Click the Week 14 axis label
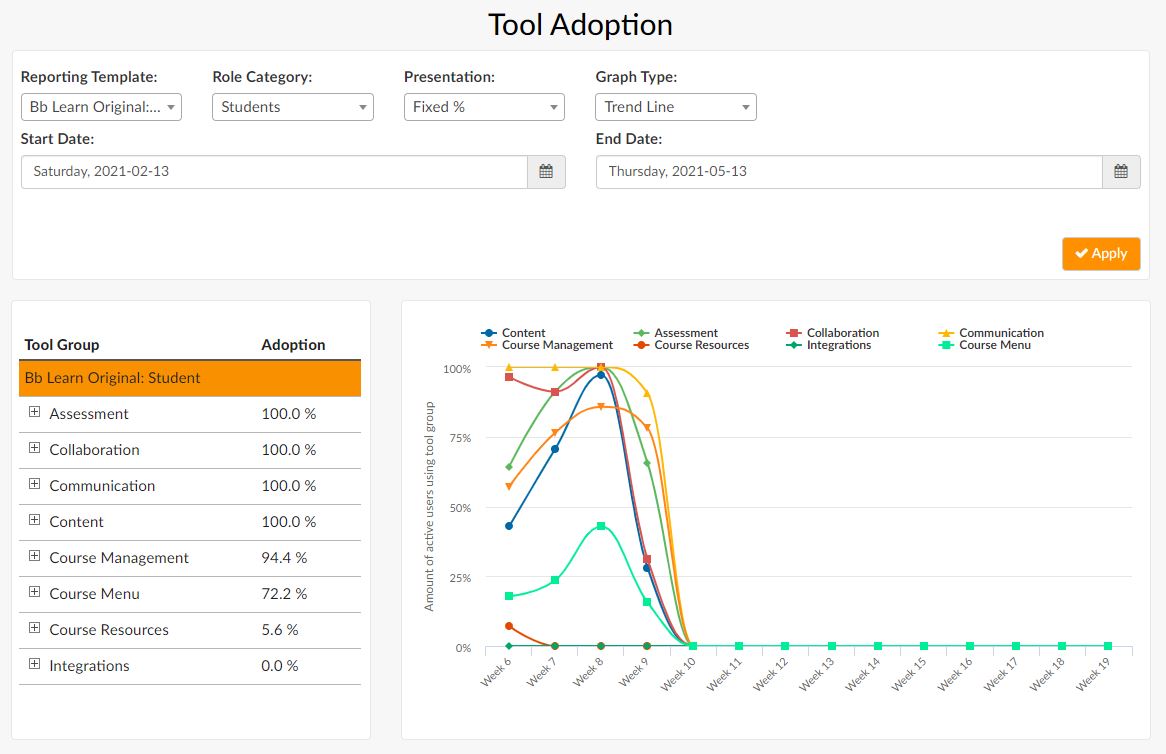Viewport: 1166px width, 754px height. (862, 674)
